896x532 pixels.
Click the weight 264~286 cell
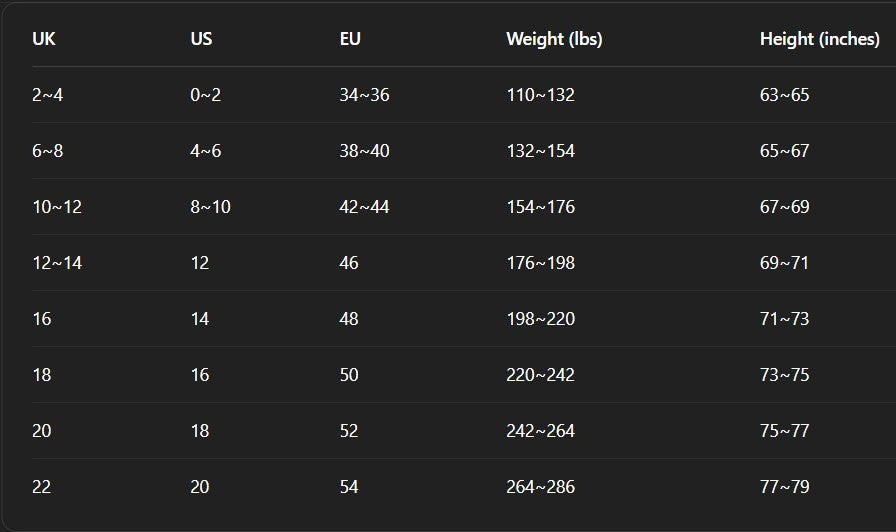tap(540, 487)
